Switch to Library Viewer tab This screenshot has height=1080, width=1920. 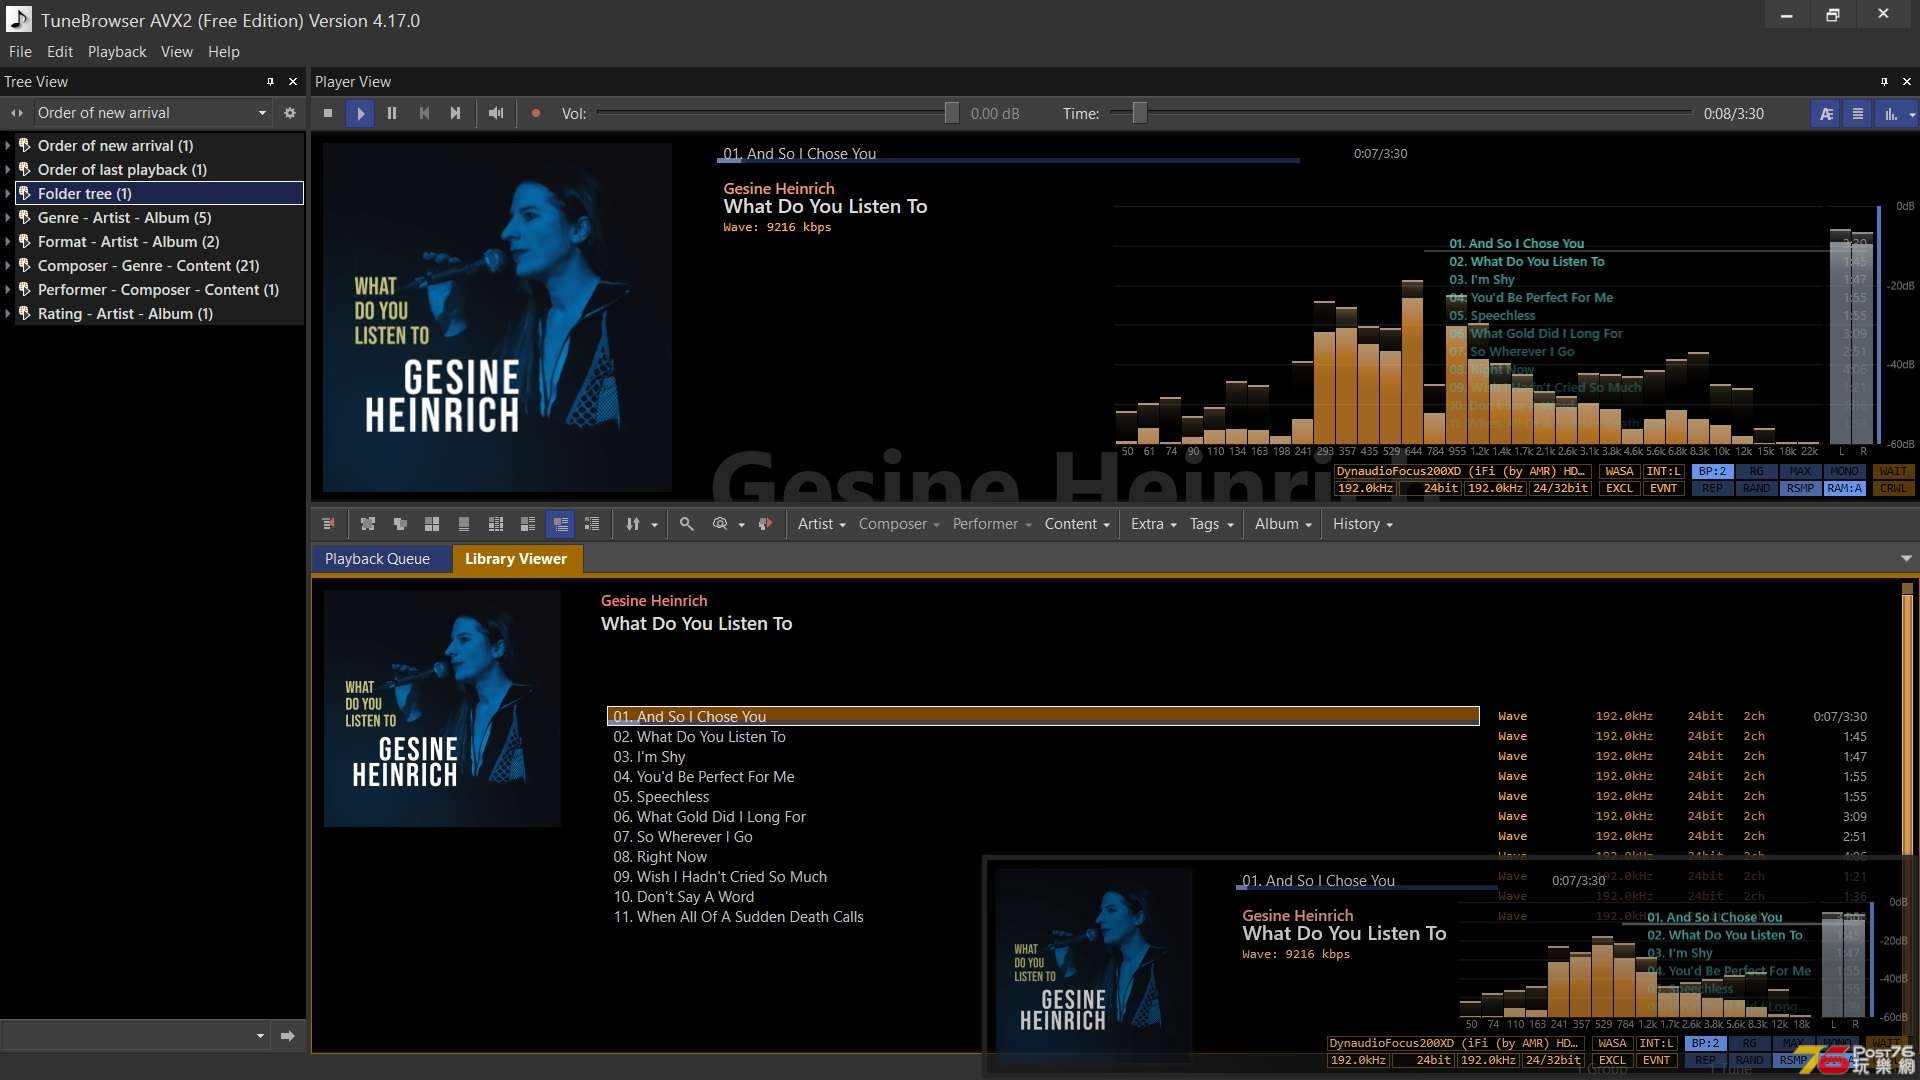coord(516,559)
